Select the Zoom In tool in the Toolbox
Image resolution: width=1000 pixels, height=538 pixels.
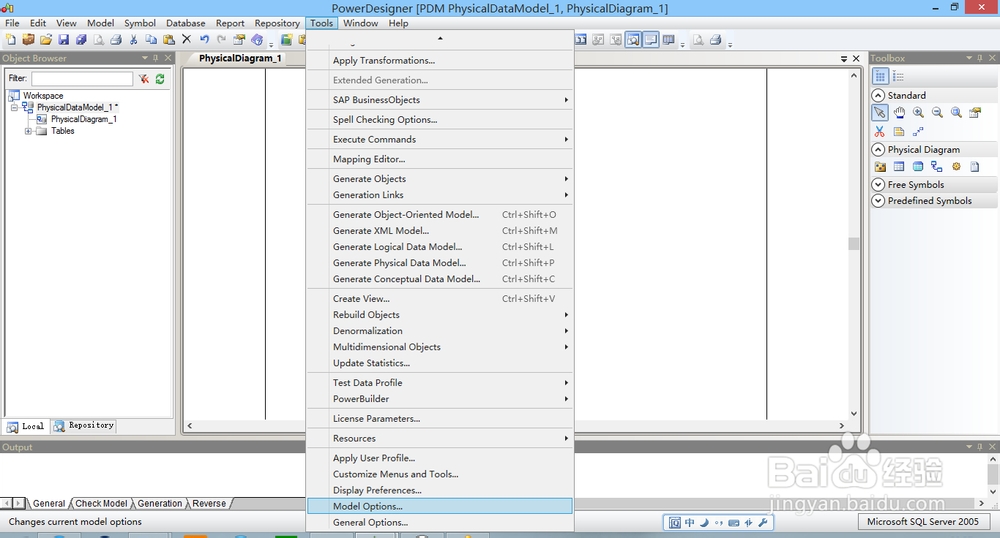click(918, 113)
